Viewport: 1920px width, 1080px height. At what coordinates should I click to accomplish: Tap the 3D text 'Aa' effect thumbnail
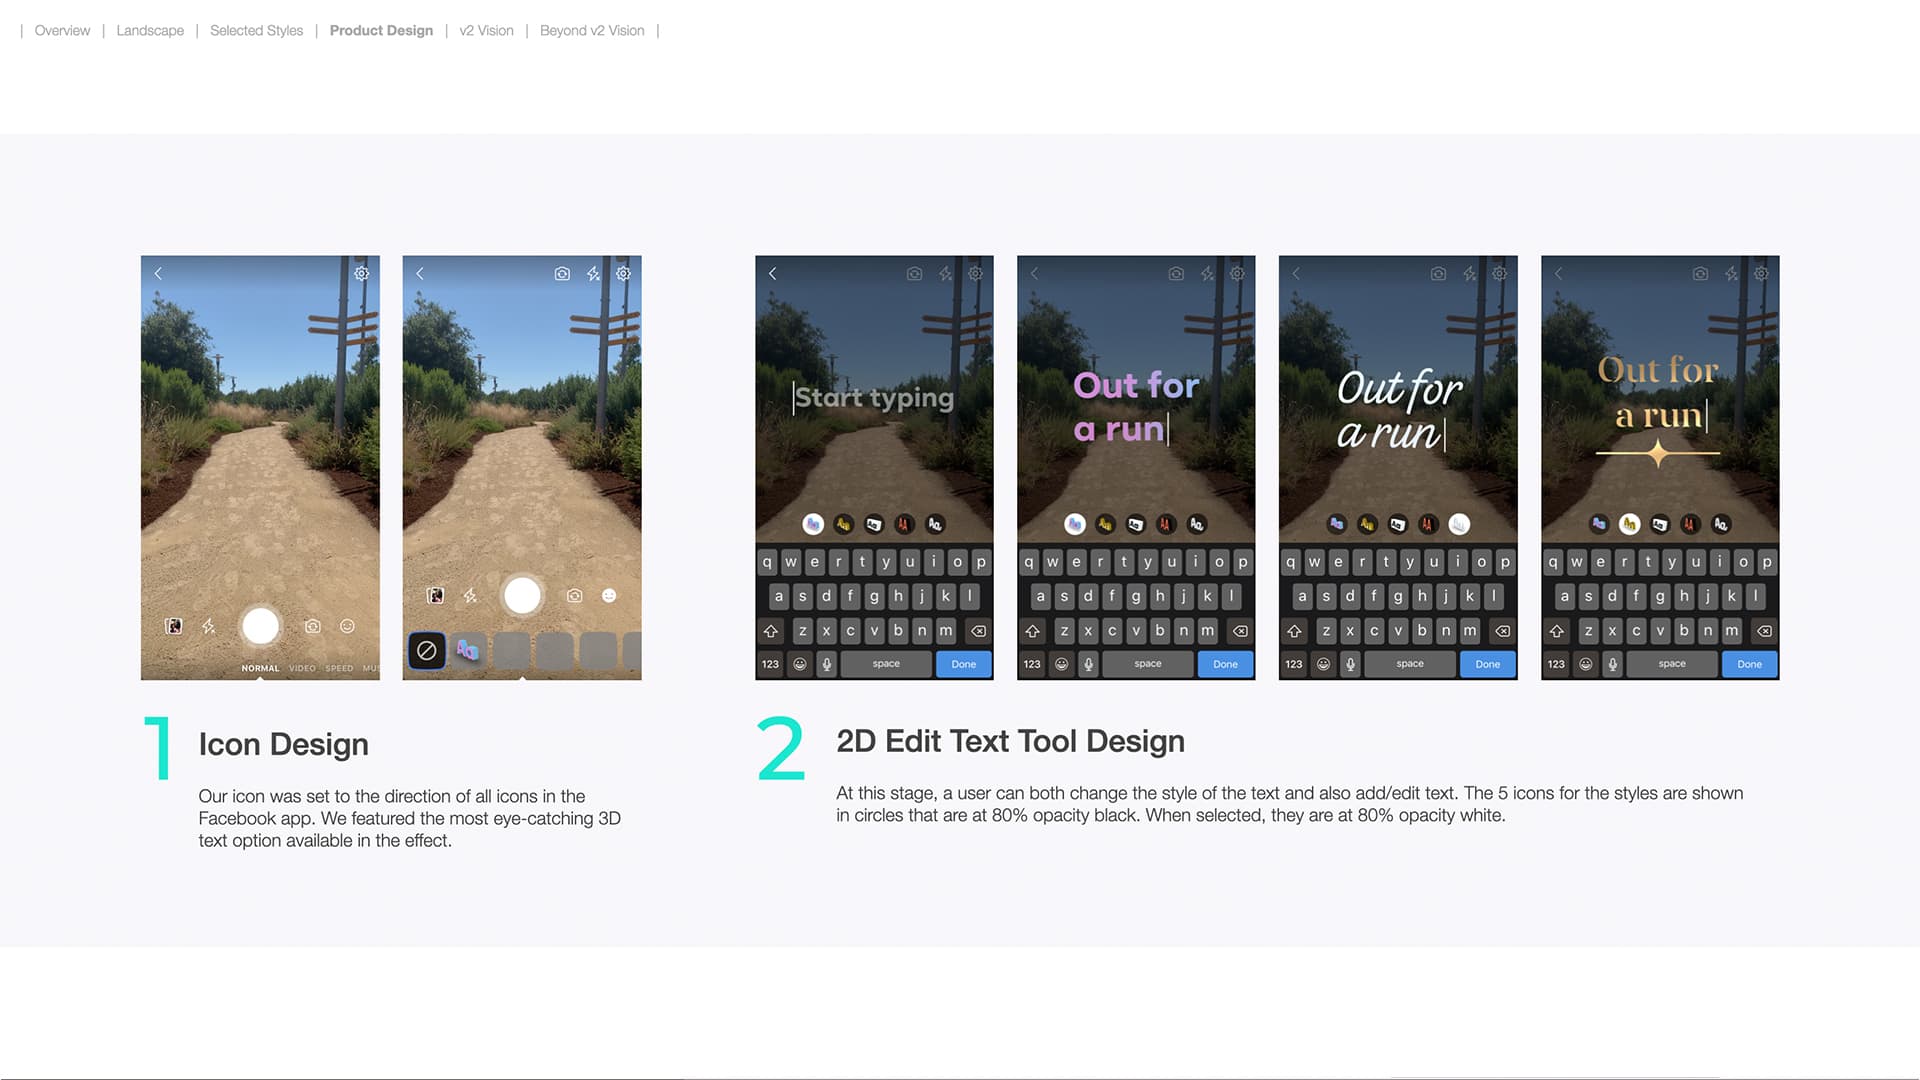coord(468,651)
